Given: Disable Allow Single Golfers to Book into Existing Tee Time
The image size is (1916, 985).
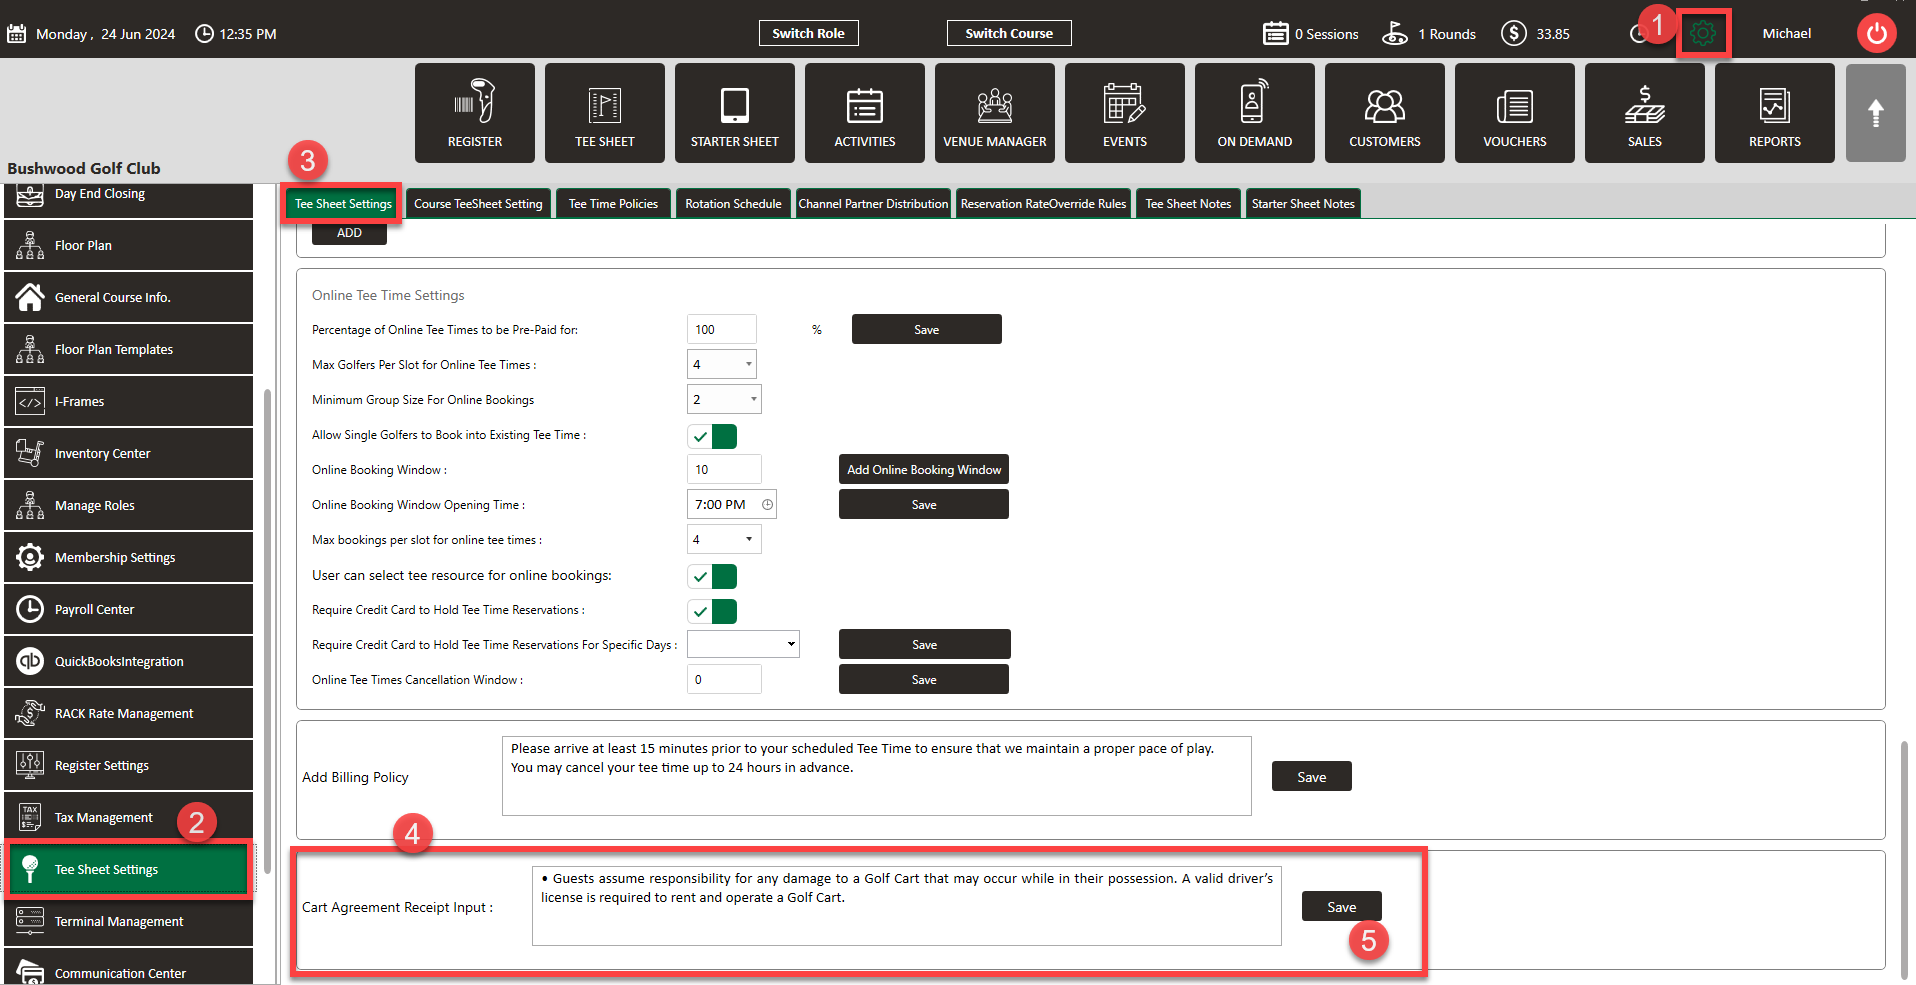Looking at the screenshot, I should pyautogui.click(x=712, y=435).
